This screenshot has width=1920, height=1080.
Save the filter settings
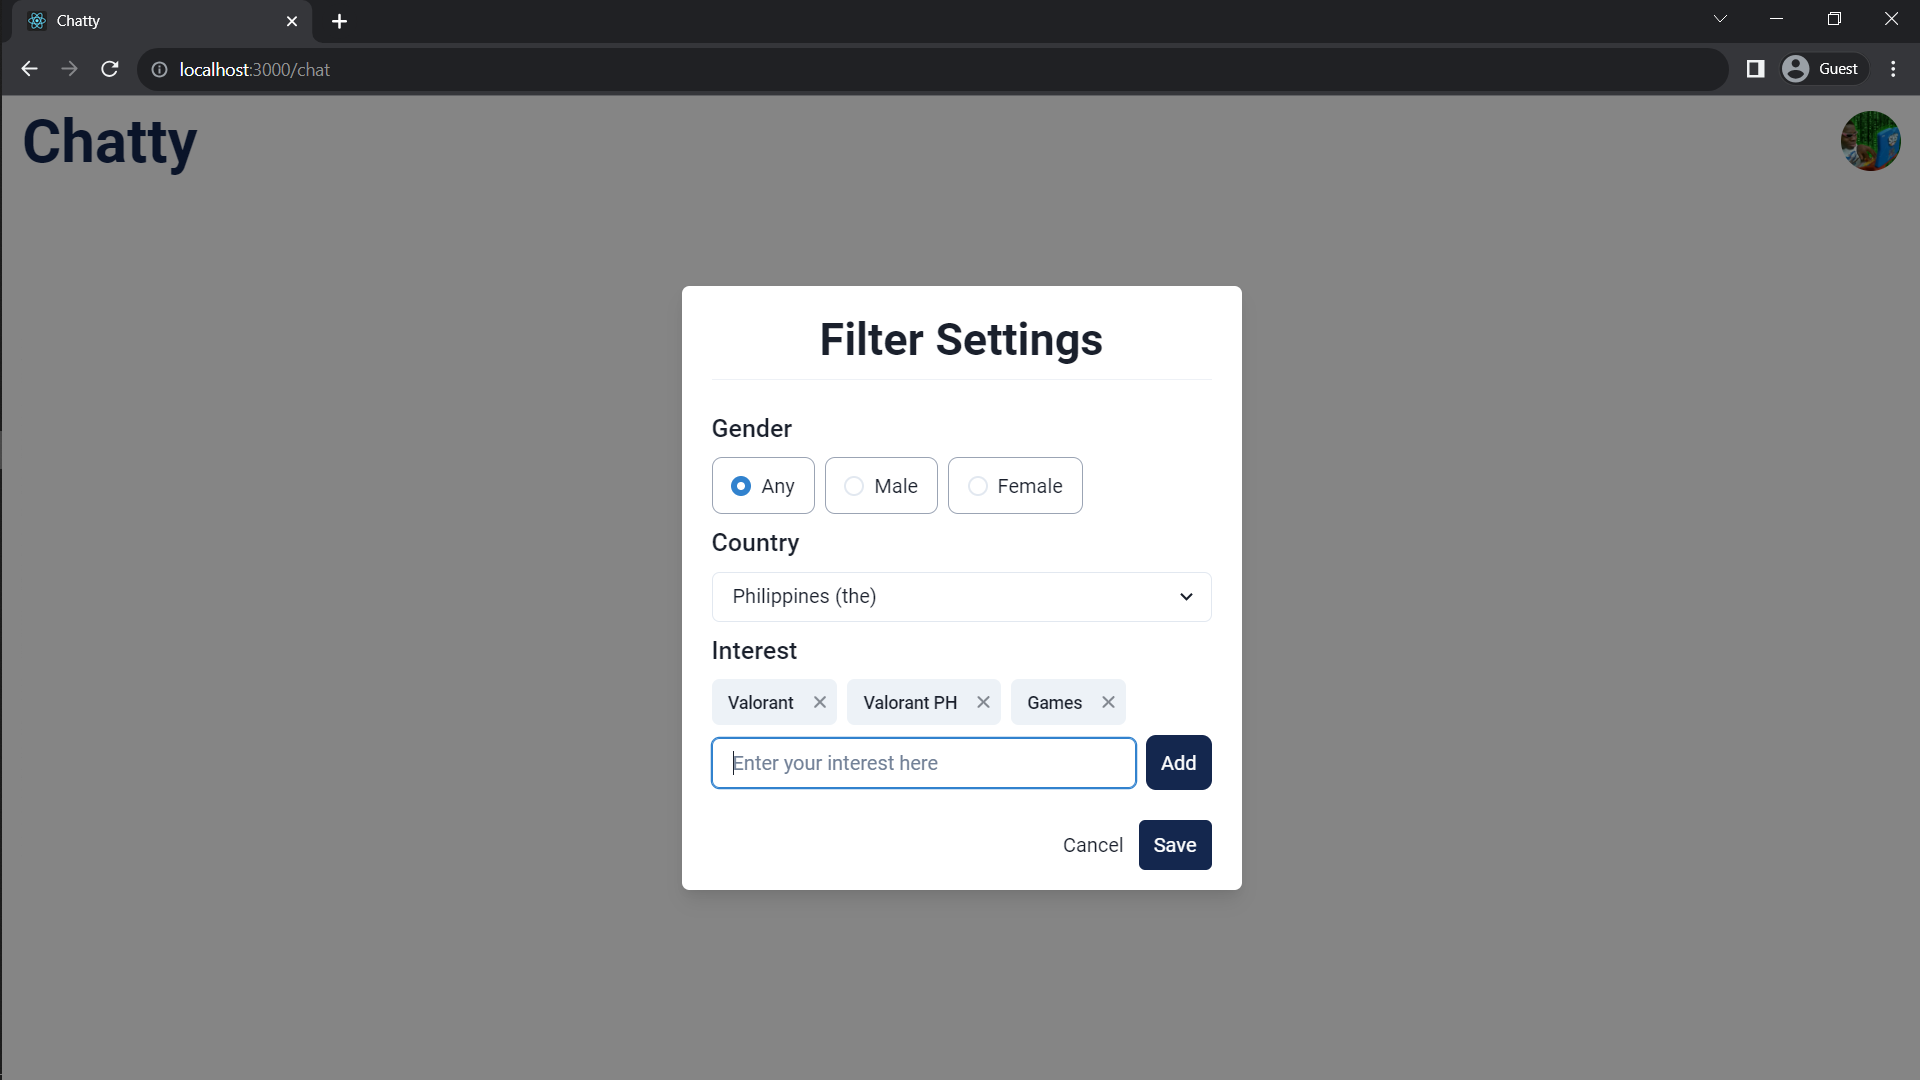[x=1175, y=845]
